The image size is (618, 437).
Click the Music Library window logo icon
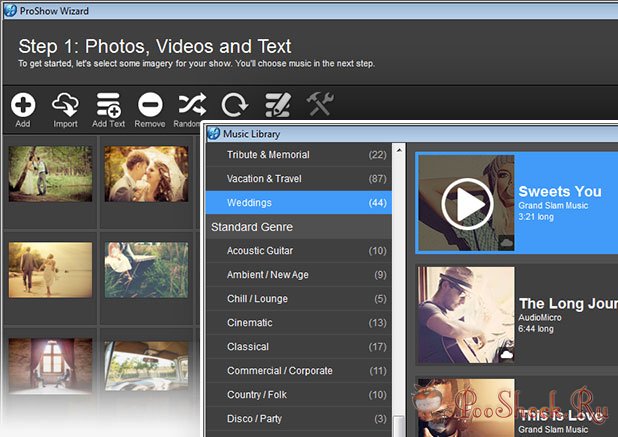click(213, 134)
